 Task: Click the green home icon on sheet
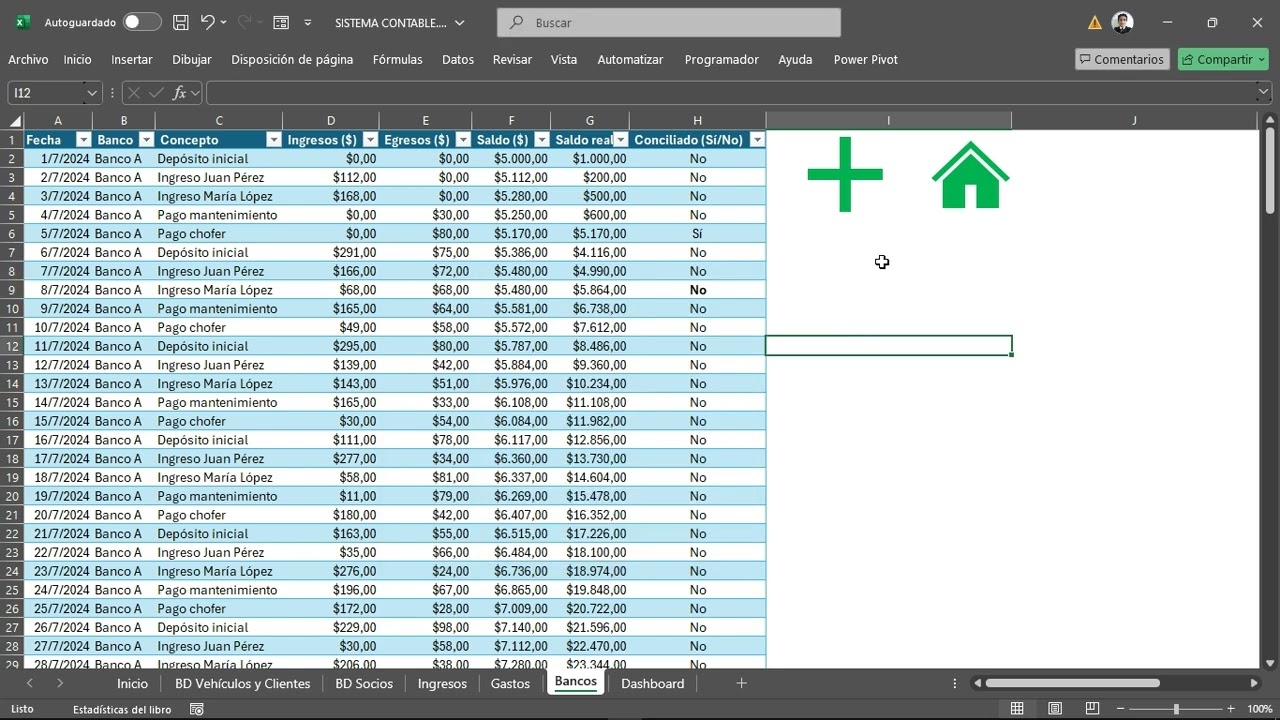pyautogui.click(x=970, y=175)
